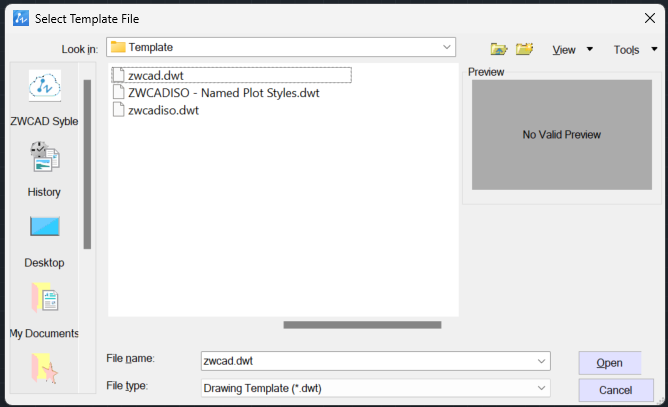Open the favorites folder with star icon
Screen dimensions: 668x407
tap(44, 368)
